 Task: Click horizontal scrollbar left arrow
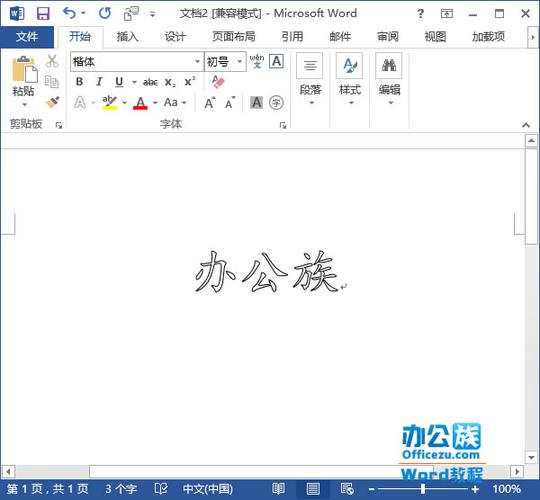click(x=8, y=471)
